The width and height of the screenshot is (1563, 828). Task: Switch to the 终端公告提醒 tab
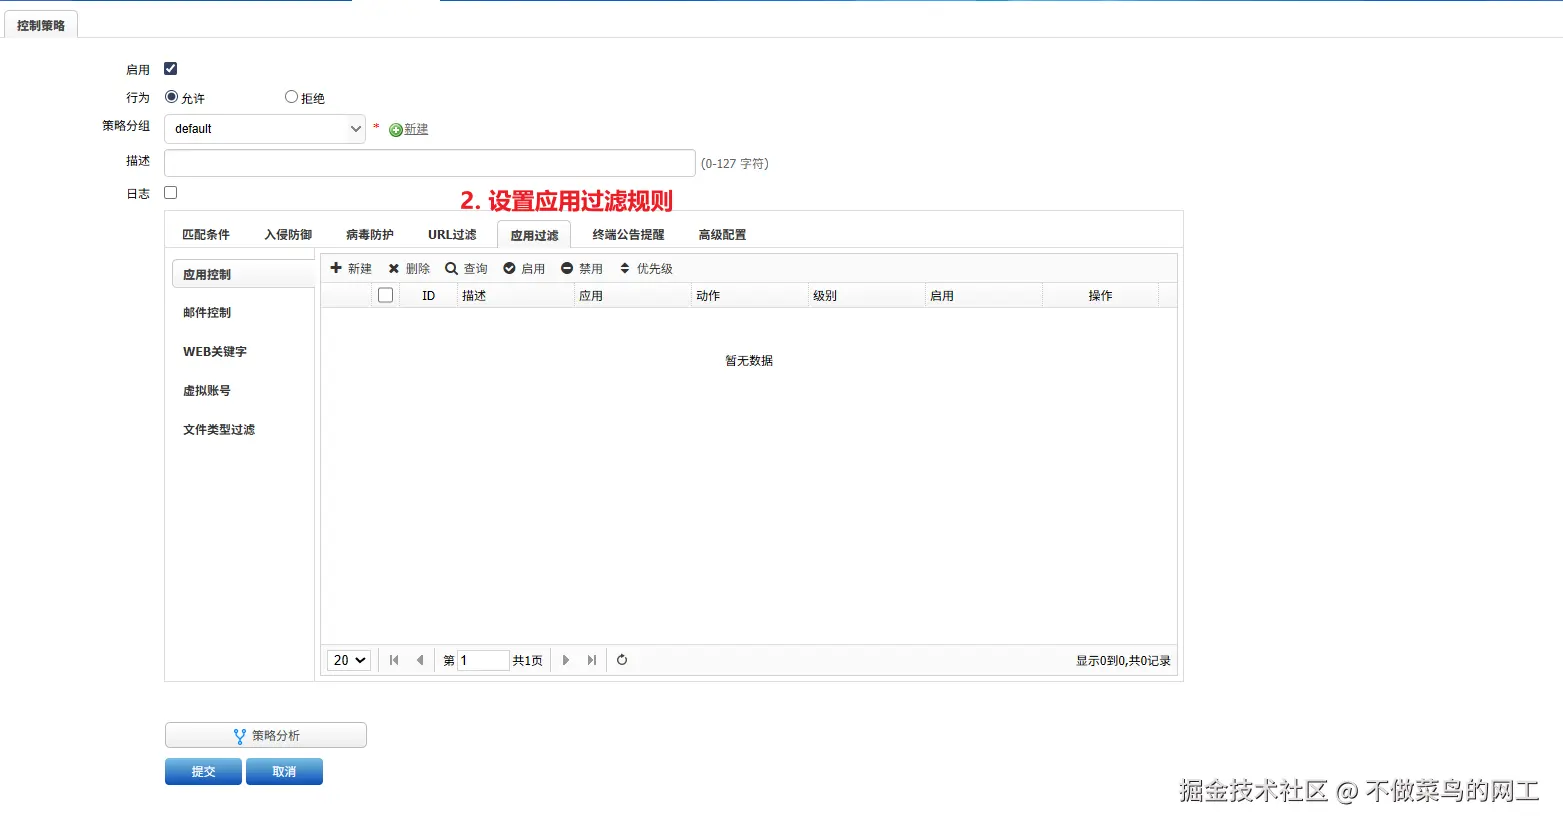click(x=628, y=235)
